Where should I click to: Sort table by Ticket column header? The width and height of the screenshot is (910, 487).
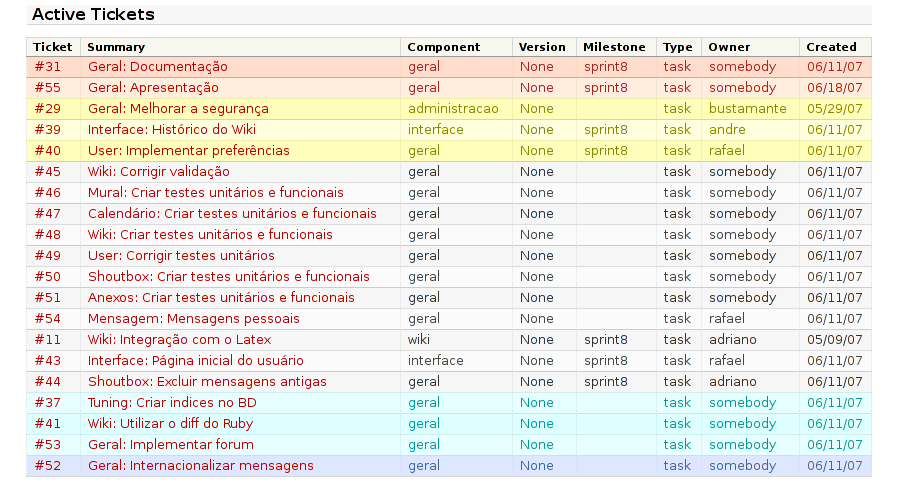53,47
